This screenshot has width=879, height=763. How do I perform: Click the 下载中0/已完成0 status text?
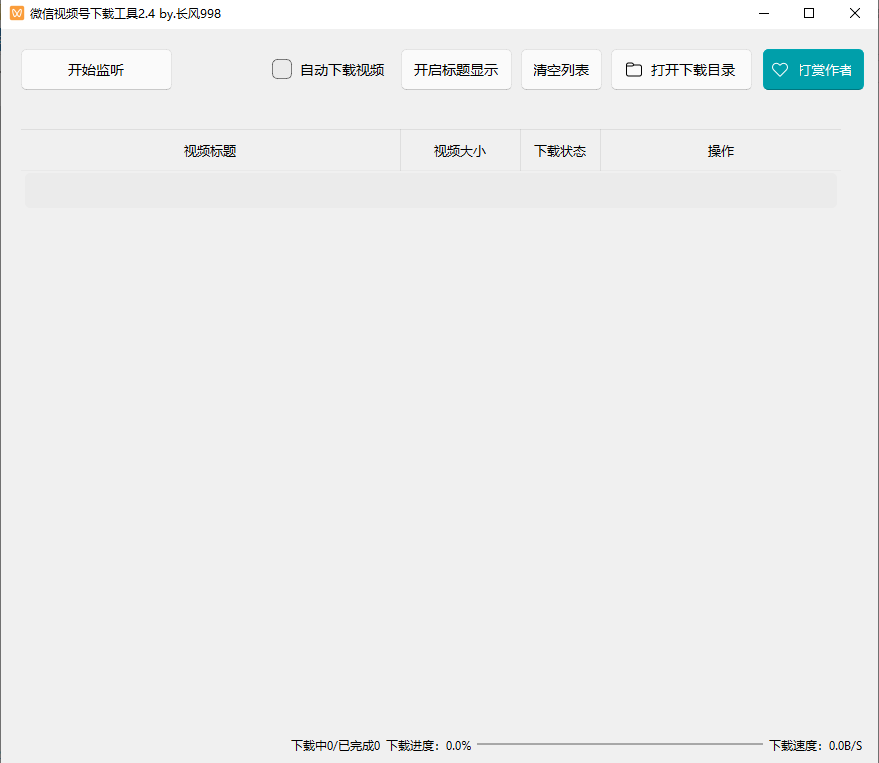[335, 746]
